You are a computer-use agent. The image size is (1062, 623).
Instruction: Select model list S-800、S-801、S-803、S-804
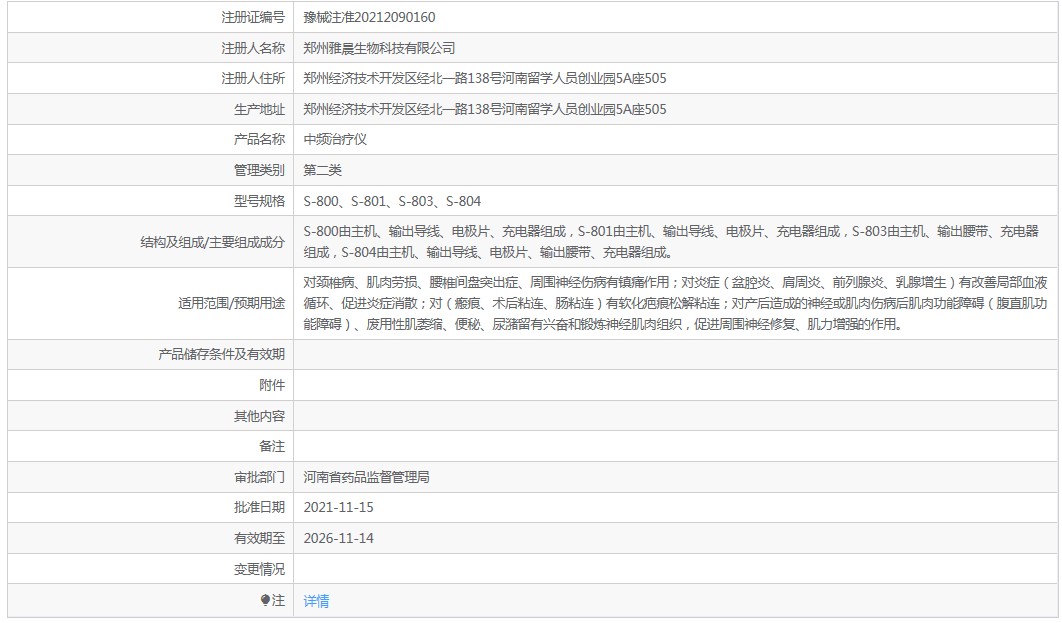(392, 201)
